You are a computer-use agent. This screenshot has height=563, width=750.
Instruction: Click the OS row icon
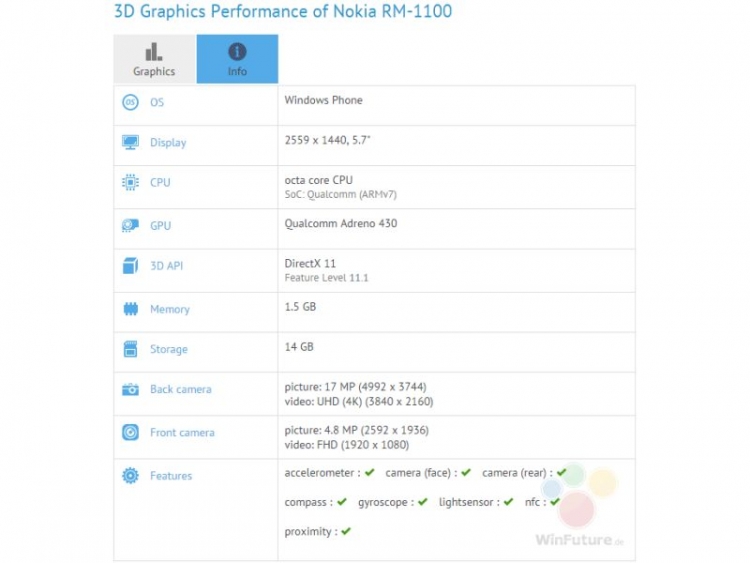pos(130,102)
